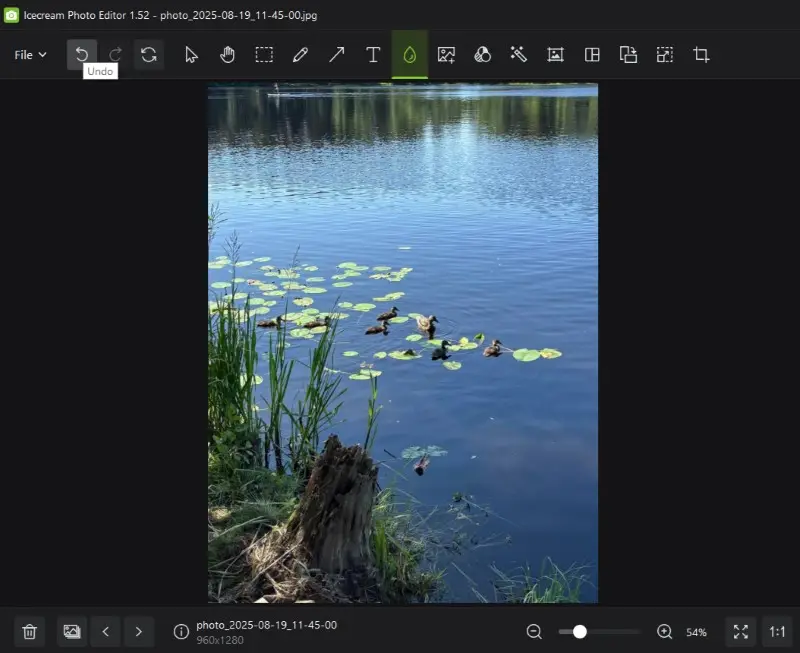Toggle the active blur droplet tool
This screenshot has height=653, width=800.
tap(409, 55)
